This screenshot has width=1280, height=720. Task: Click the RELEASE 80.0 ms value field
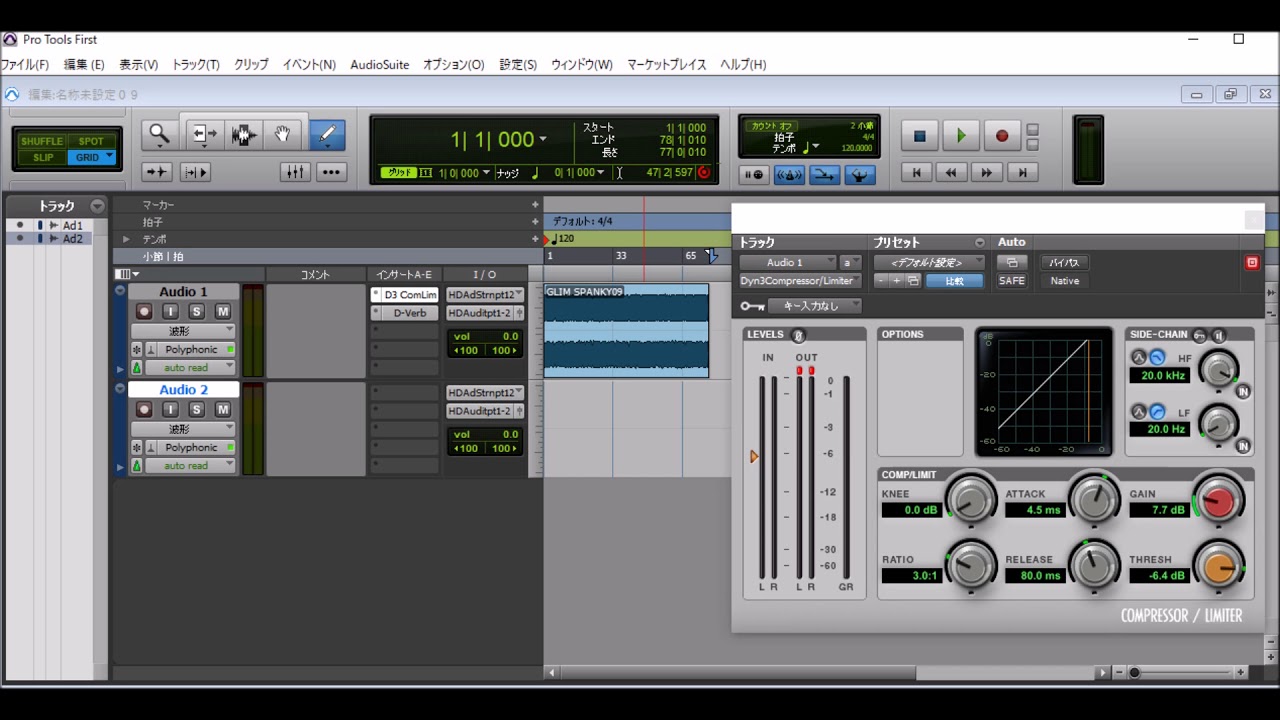click(x=1033, y=576)
